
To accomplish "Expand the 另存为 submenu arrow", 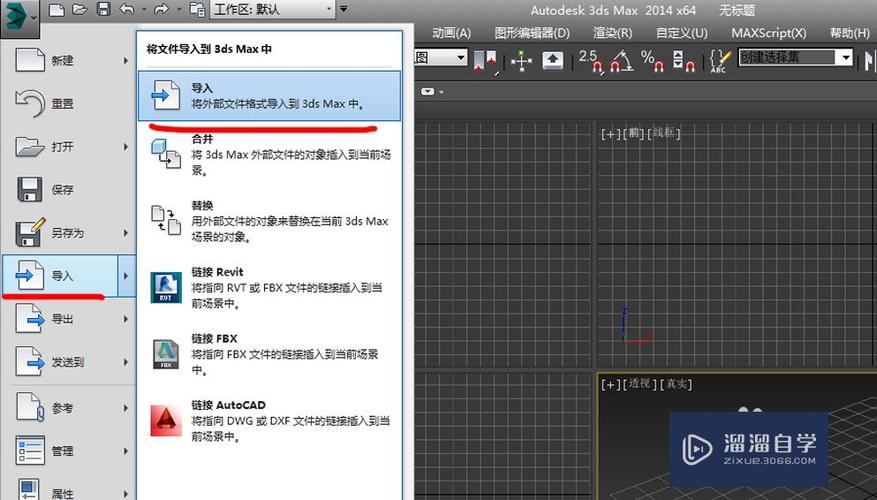I will click(126, 233).
